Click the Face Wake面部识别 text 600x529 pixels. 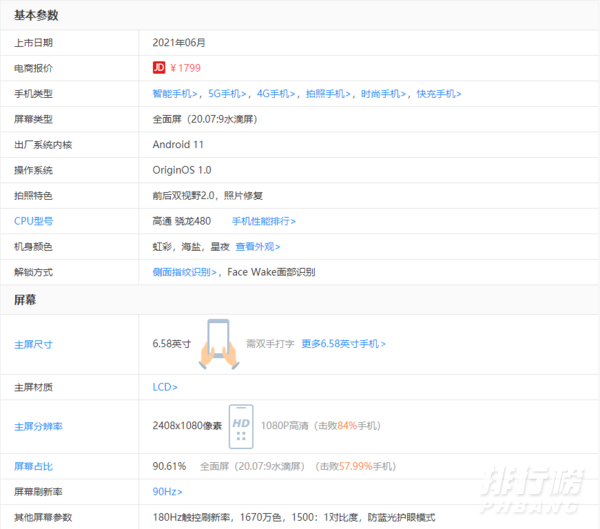[x=271, y=272]
